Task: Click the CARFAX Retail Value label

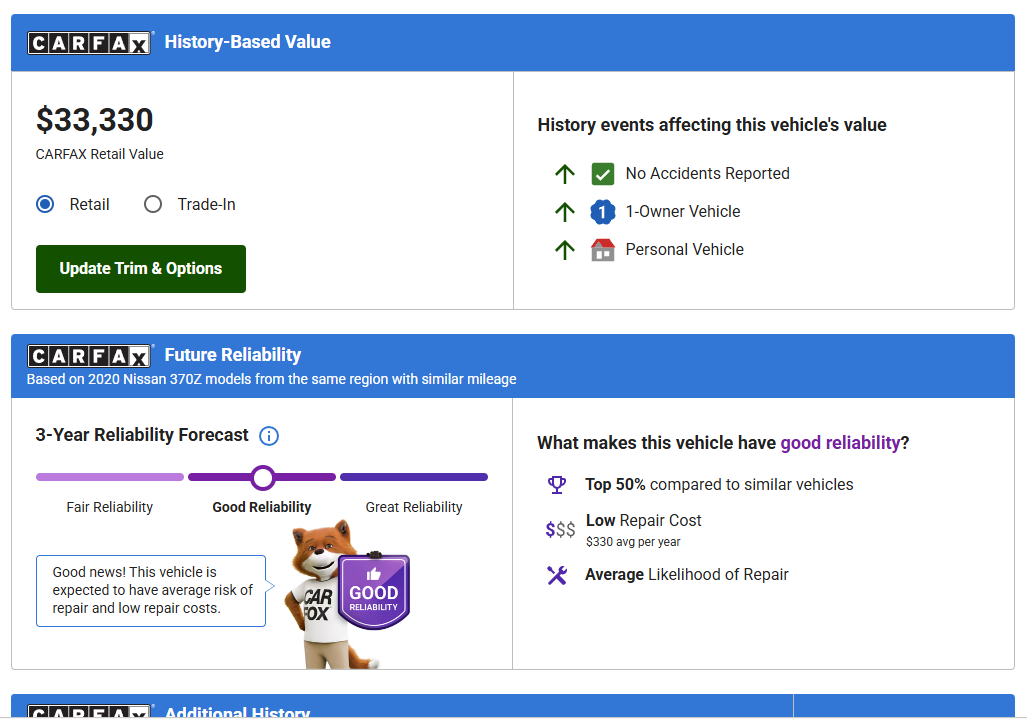Action: (x=100, y=155)
